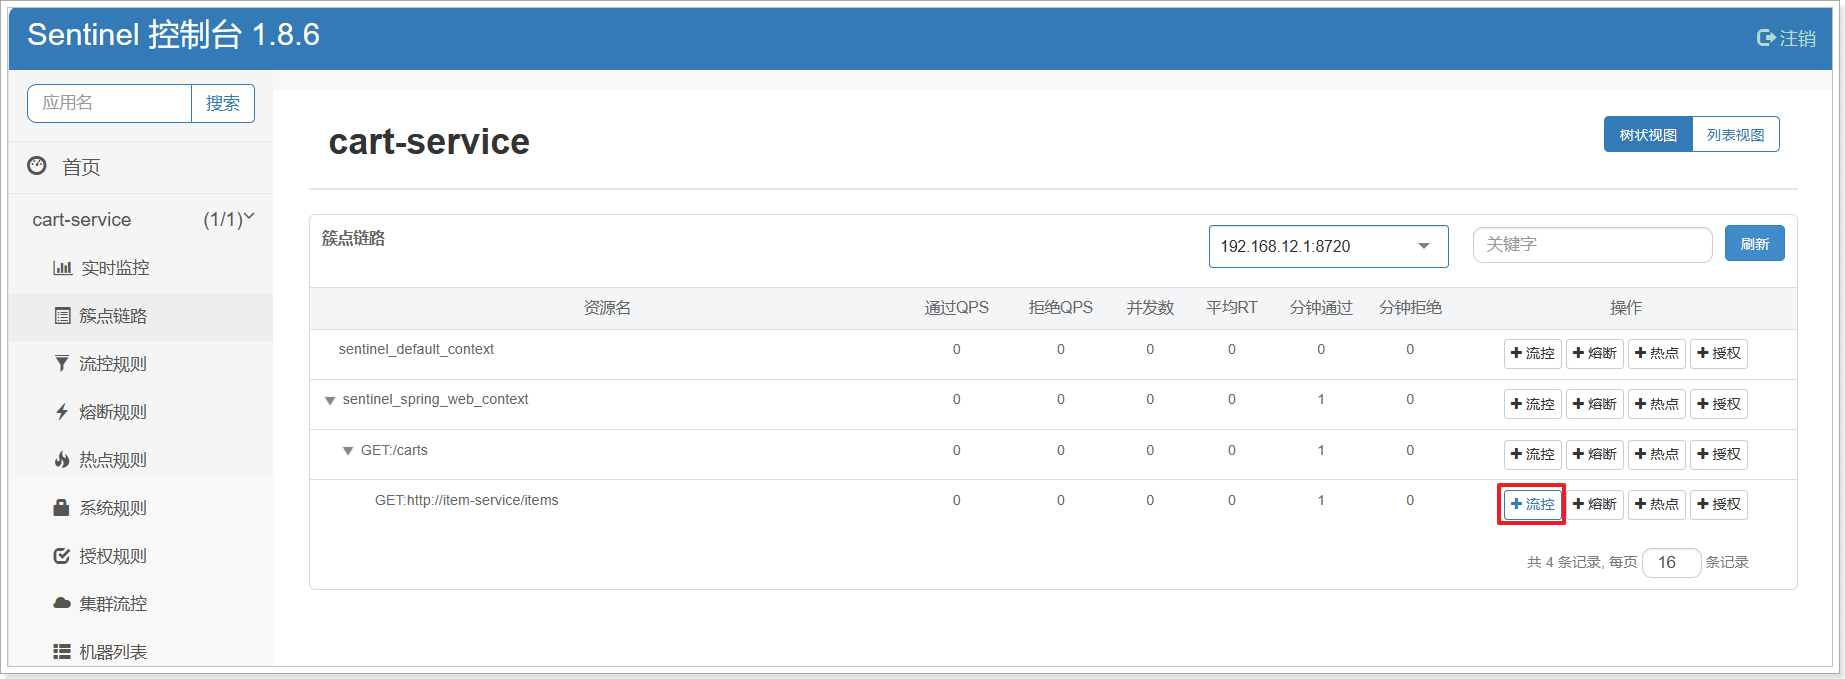Viewport: 1845px width, 679px height.
Task: Open 热点规则 flame icon menu item
Action: coord(62,460)
